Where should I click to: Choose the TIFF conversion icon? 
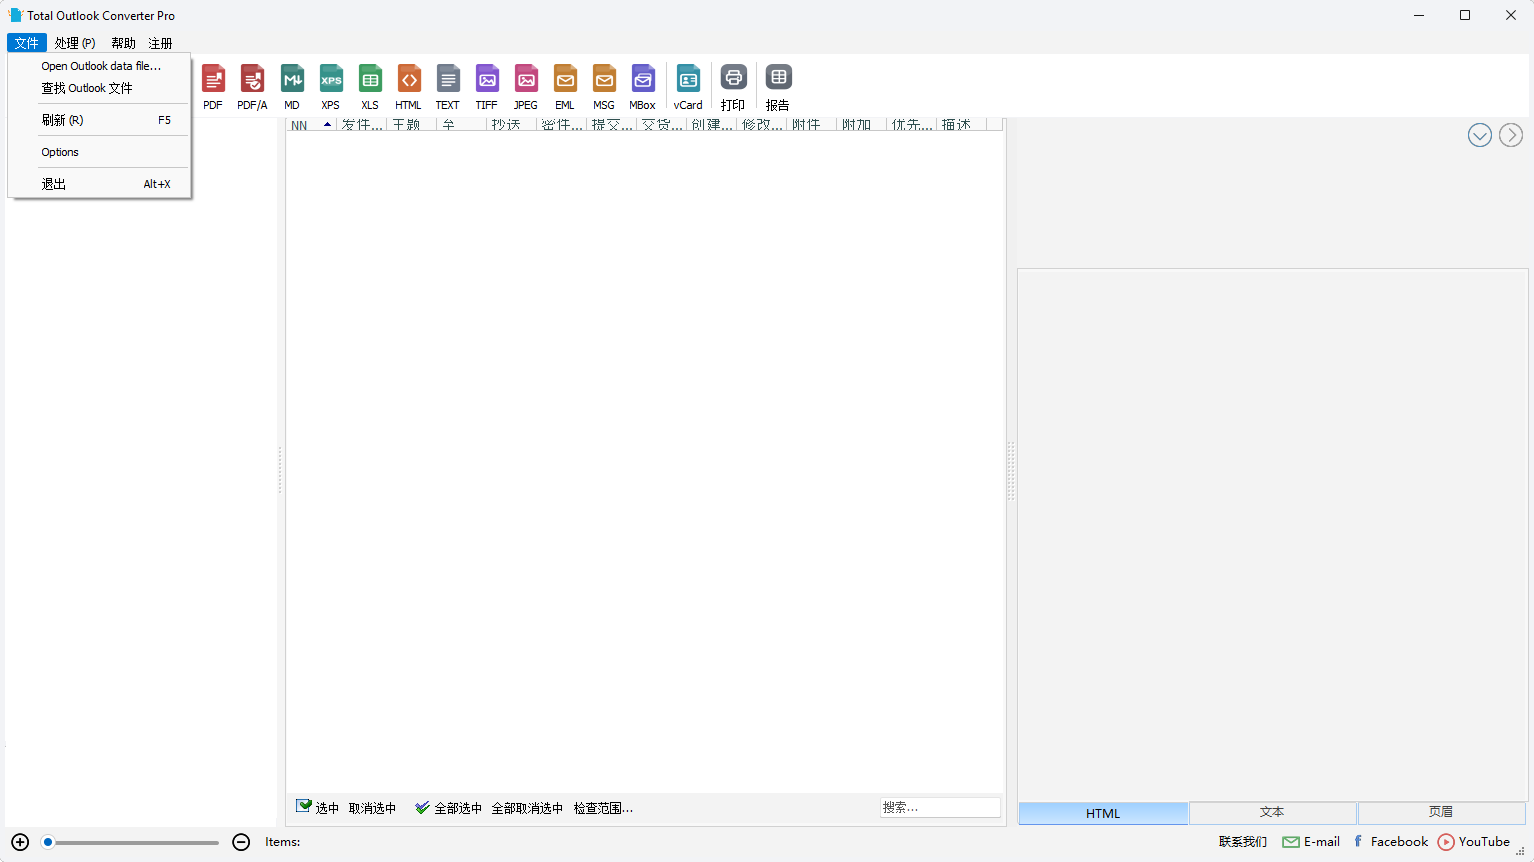pos(487,87)
